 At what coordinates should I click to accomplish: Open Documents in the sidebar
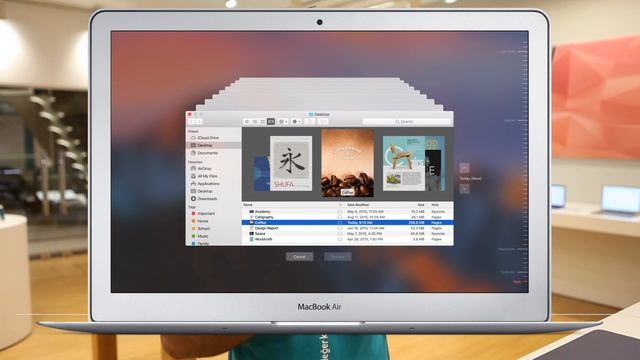(x=213, y=153)
